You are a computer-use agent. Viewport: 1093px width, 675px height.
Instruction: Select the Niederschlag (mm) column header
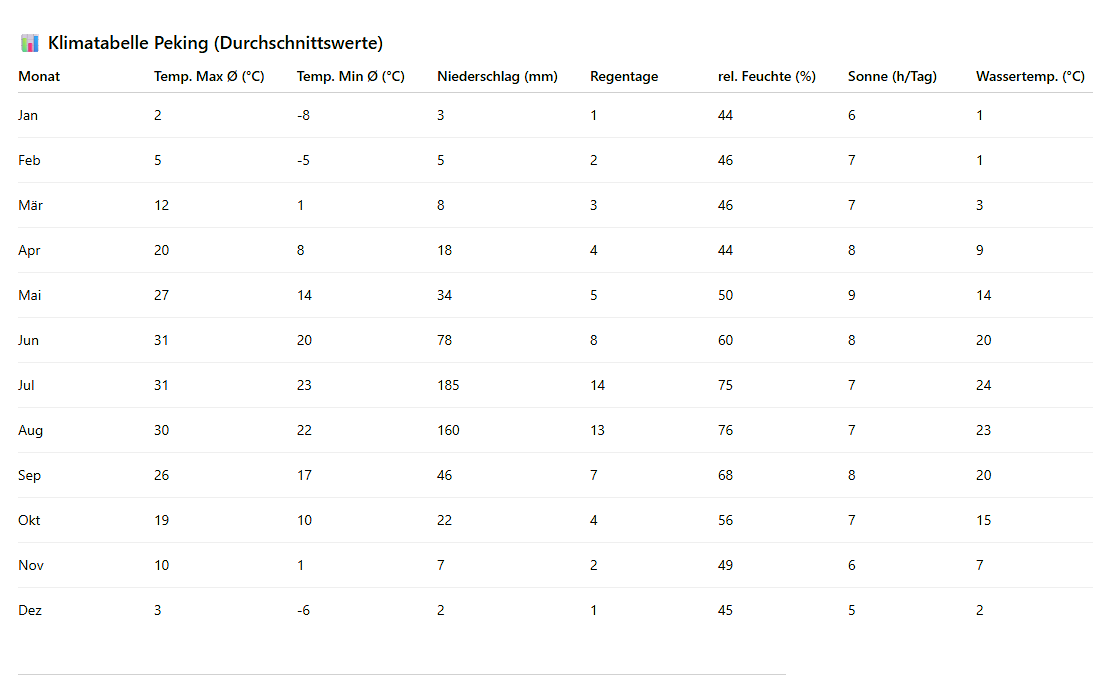pyautogui.click(x=497, y=76)
